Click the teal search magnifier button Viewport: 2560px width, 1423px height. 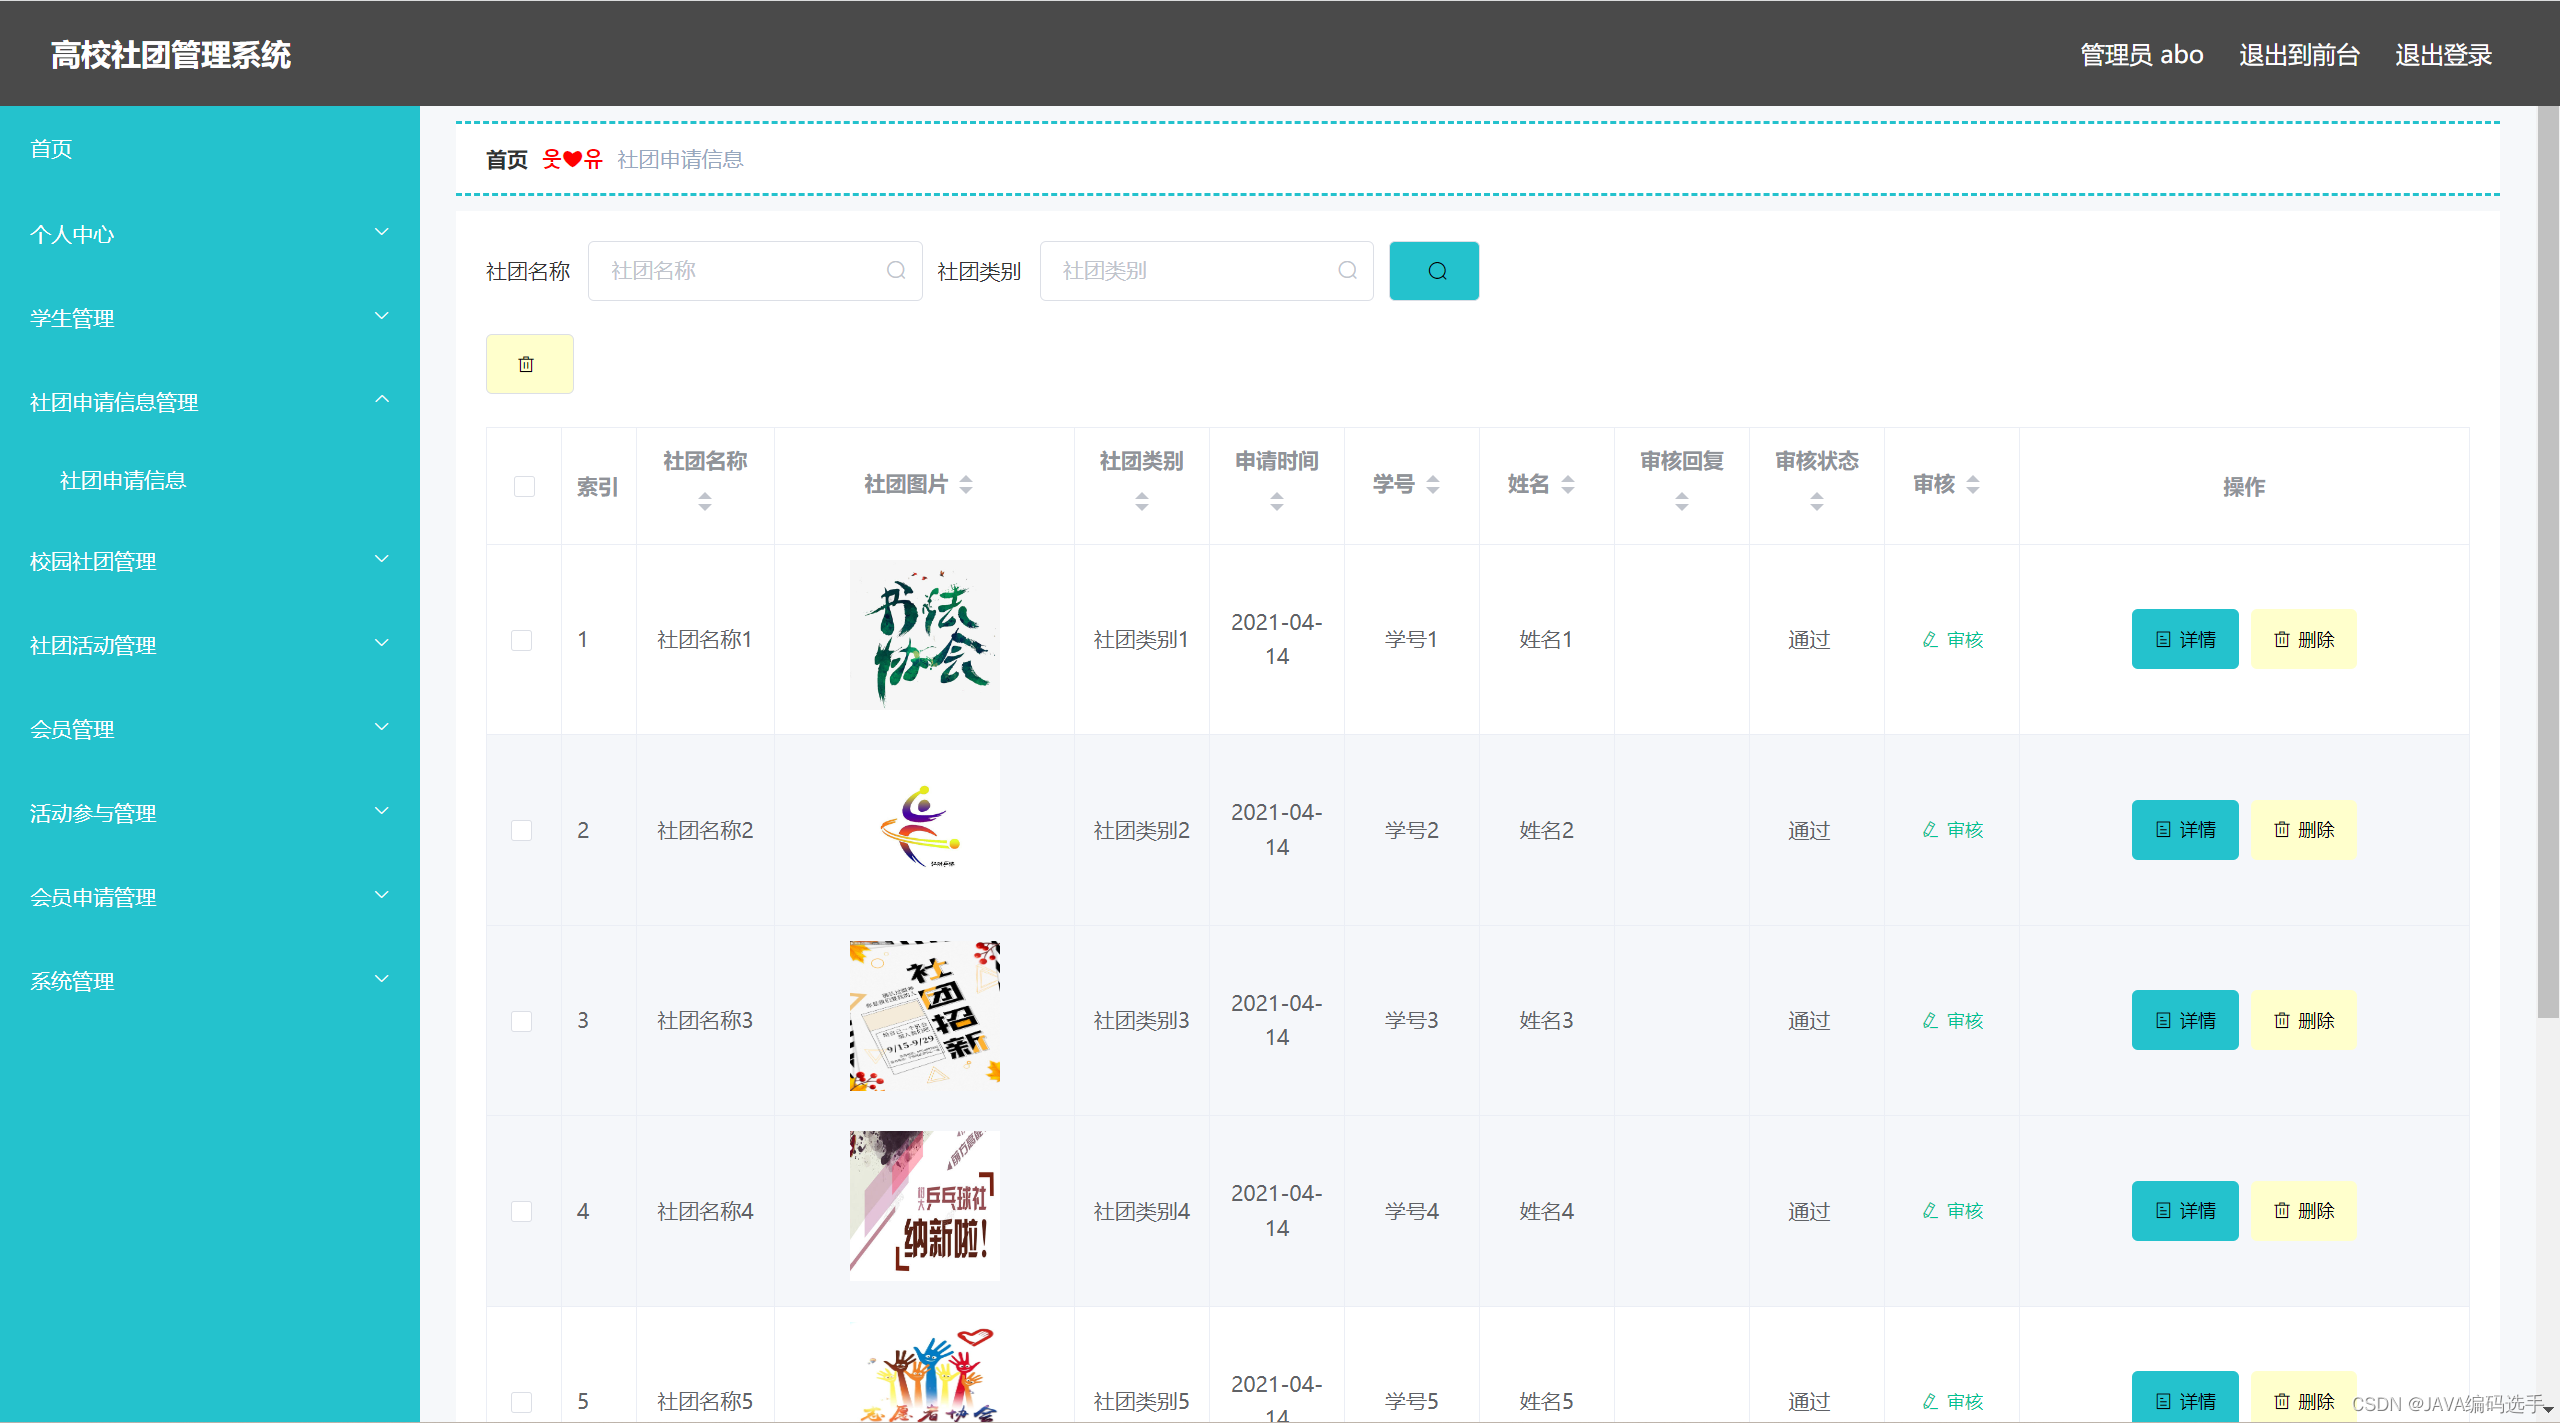pyautogui.click(x=1433, y=271)
